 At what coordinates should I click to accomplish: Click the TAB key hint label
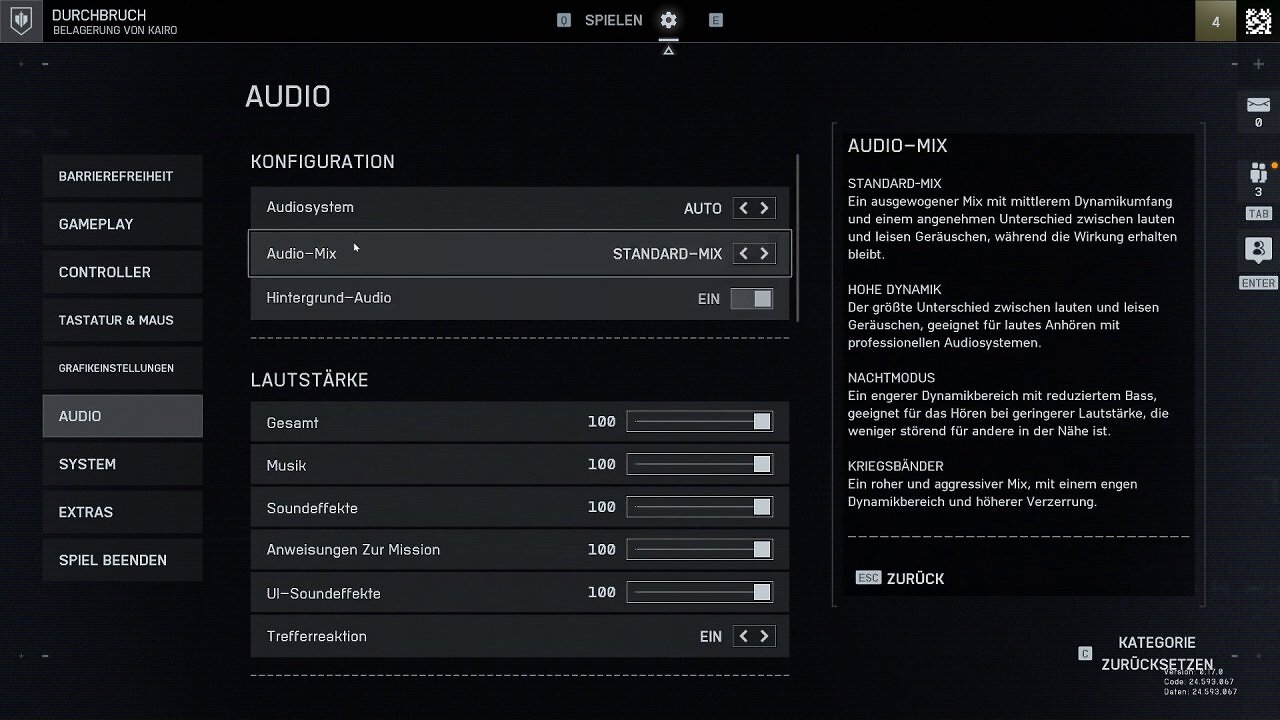click(1258, 214)
